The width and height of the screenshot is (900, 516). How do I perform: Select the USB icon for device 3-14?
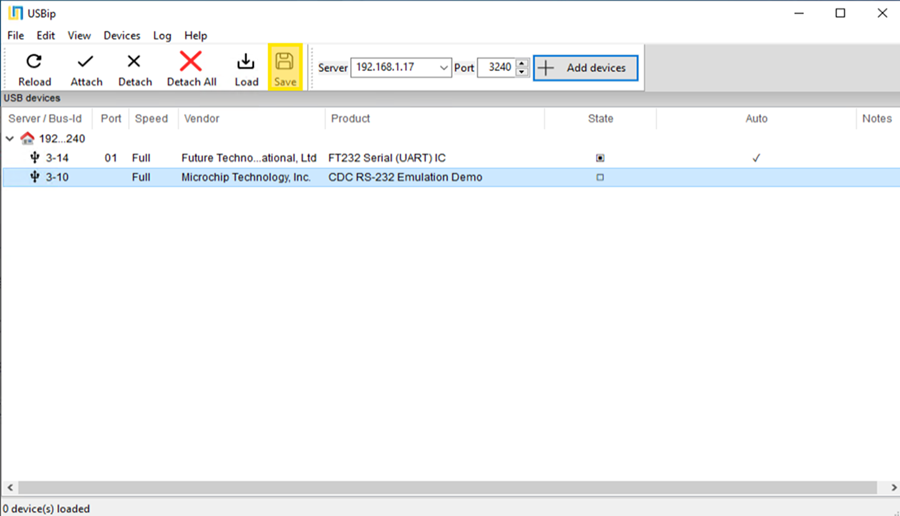[35, 158]
